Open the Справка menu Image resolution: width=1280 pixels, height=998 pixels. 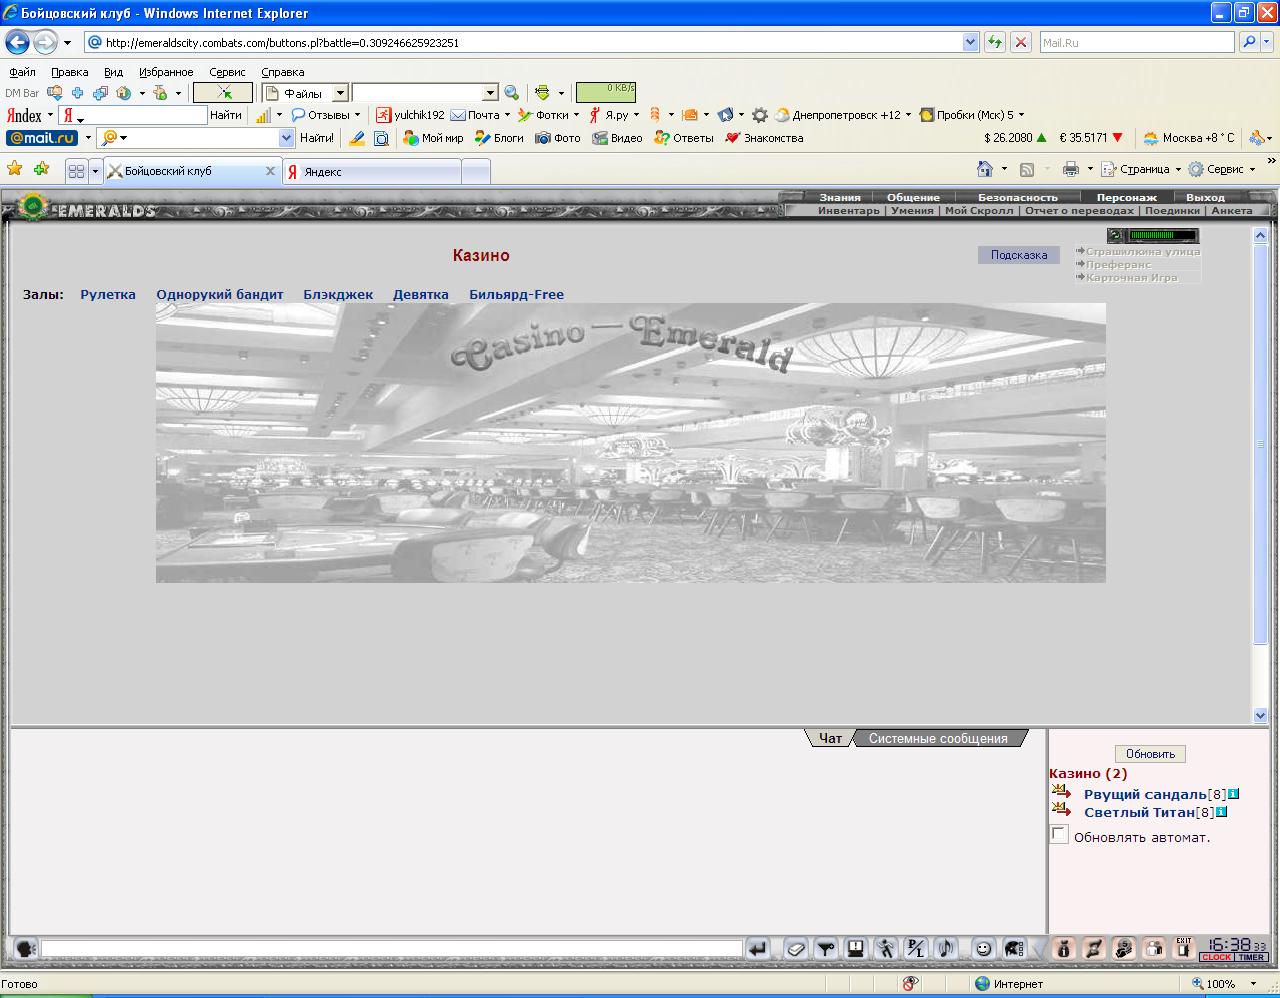pyautogui.click(x=283, y=72)
